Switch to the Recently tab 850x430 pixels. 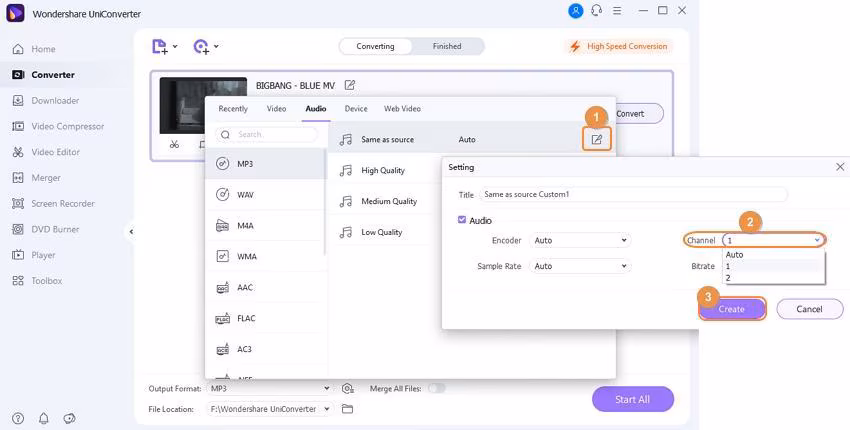pos(233,108)
